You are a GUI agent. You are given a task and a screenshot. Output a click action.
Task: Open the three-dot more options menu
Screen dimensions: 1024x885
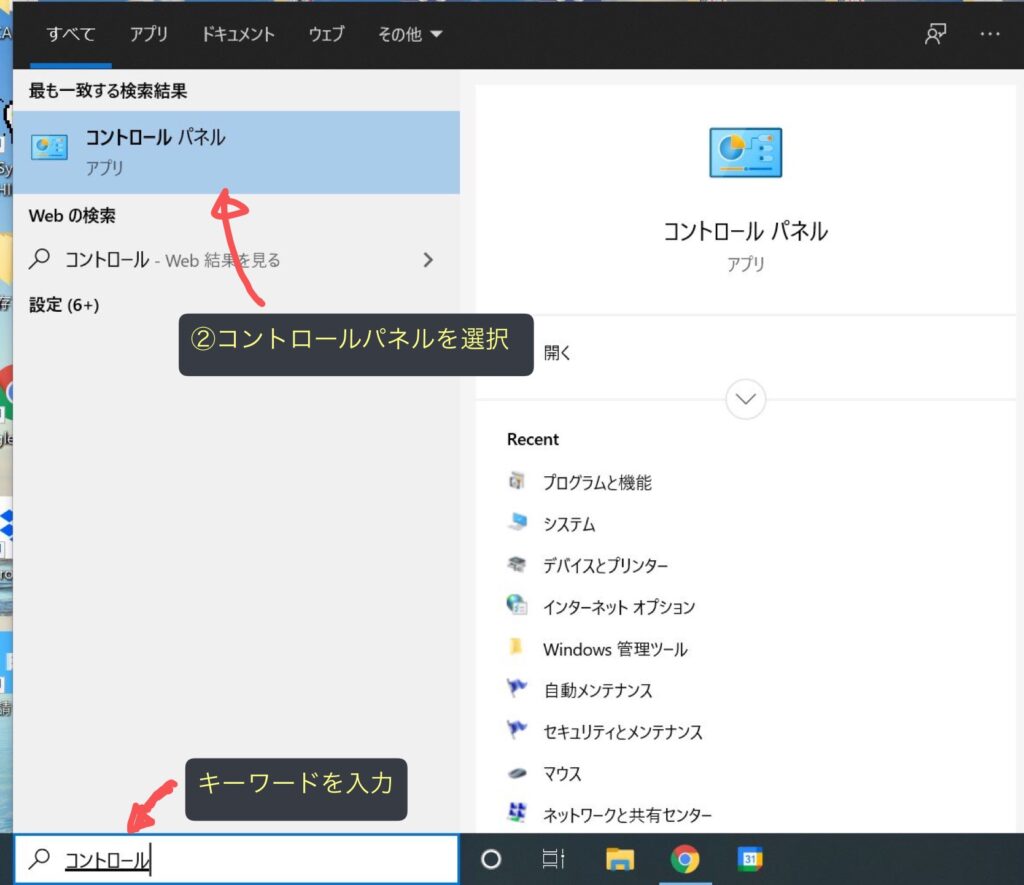990,34
